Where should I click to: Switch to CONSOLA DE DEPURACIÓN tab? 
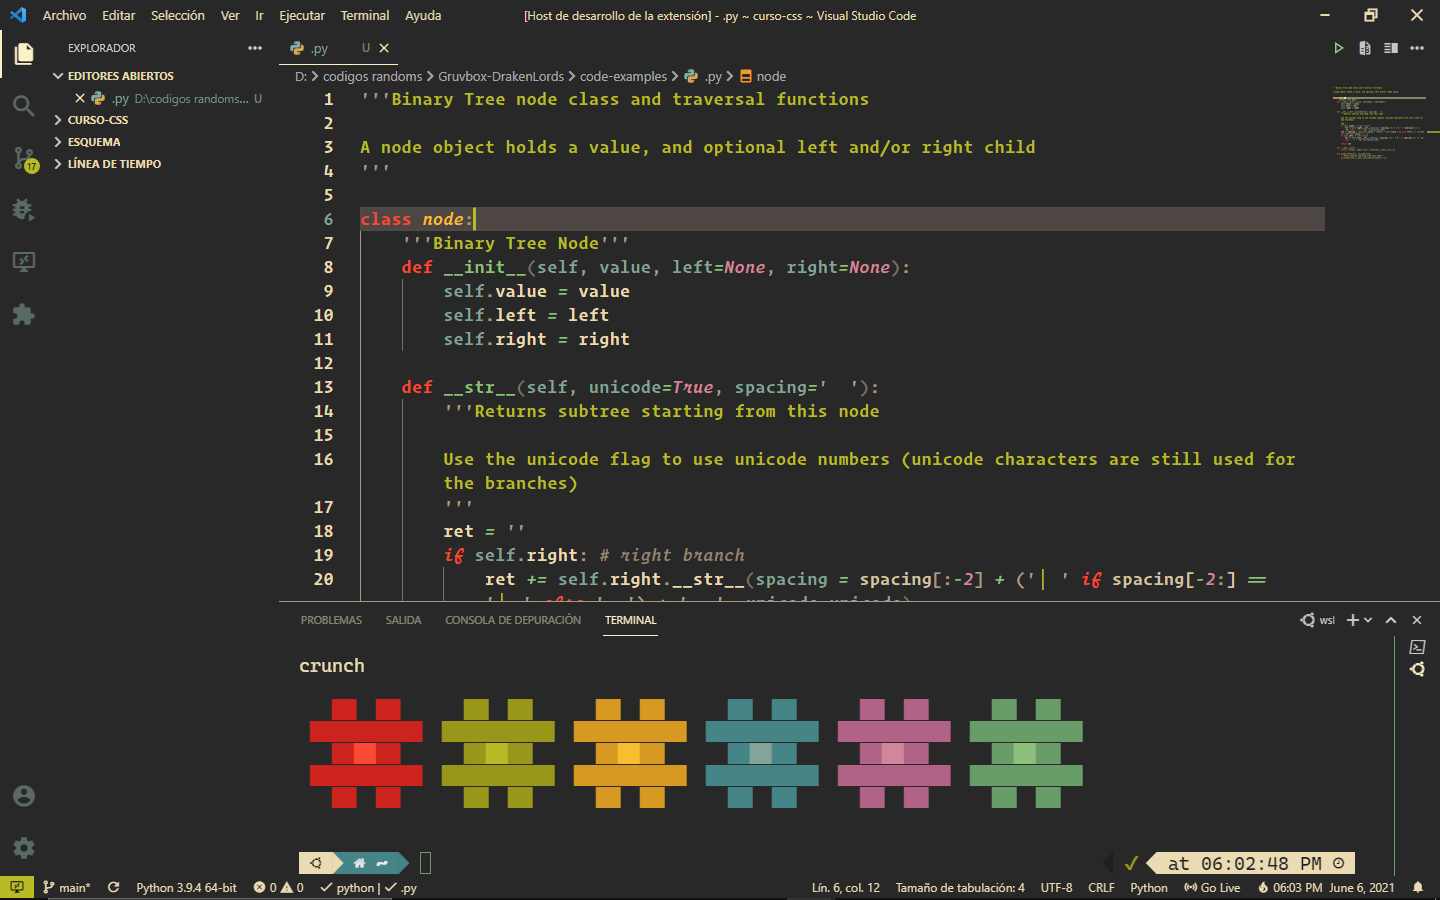click(513, 620)
